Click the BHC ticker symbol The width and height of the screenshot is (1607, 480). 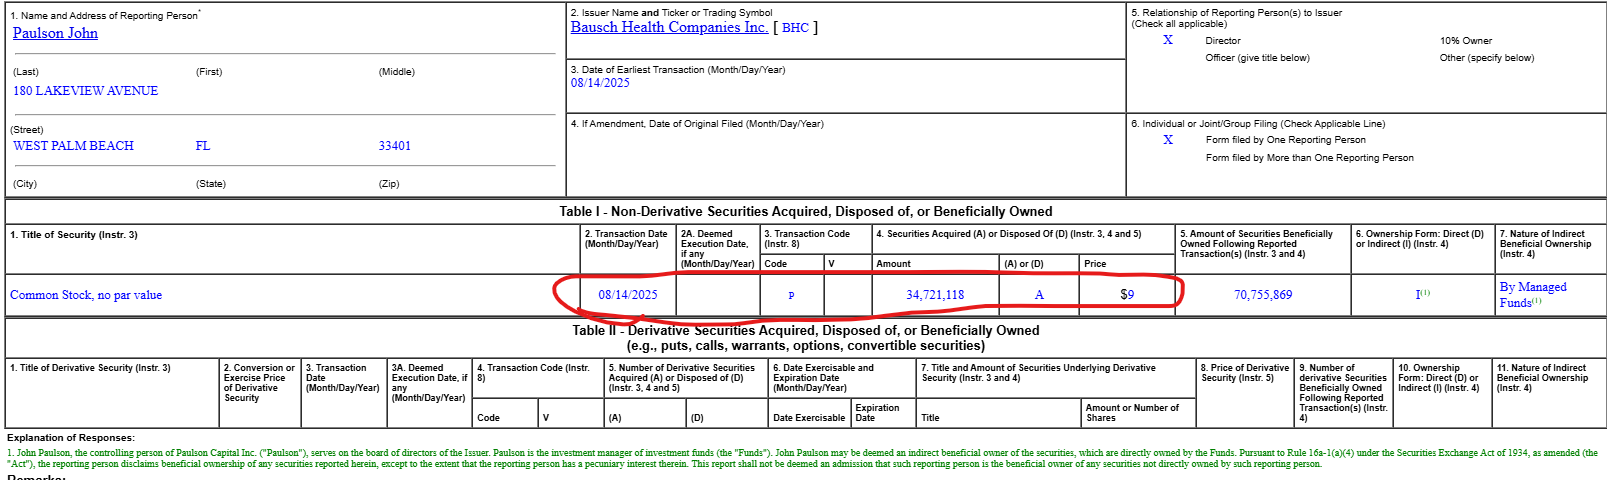click(x=795, y=28)
